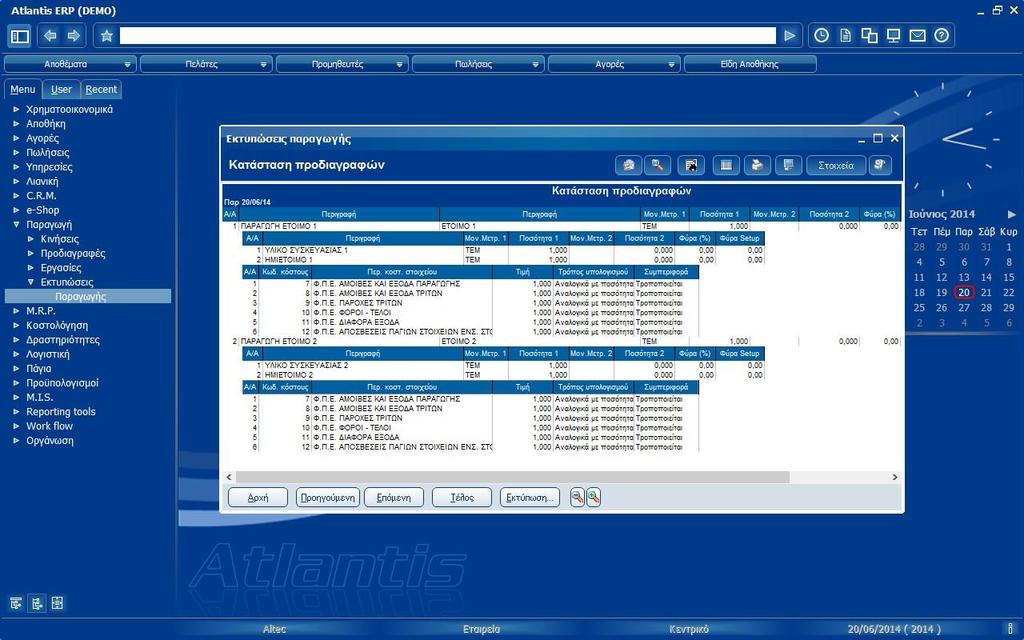Open the Προμηθευτές dropdown
Screen dimensions: 1024x640
click(x=400, y=65)
